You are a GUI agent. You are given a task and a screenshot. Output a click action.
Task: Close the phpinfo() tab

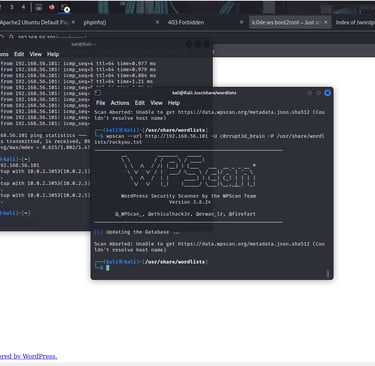click(157, 22)
